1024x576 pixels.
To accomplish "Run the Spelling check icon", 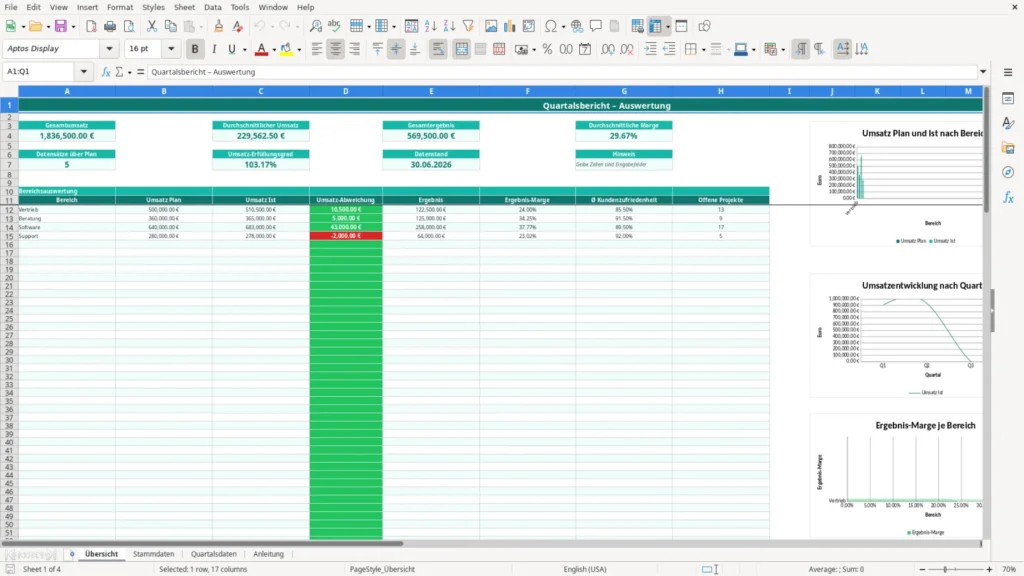I will [x=334, y=26].
